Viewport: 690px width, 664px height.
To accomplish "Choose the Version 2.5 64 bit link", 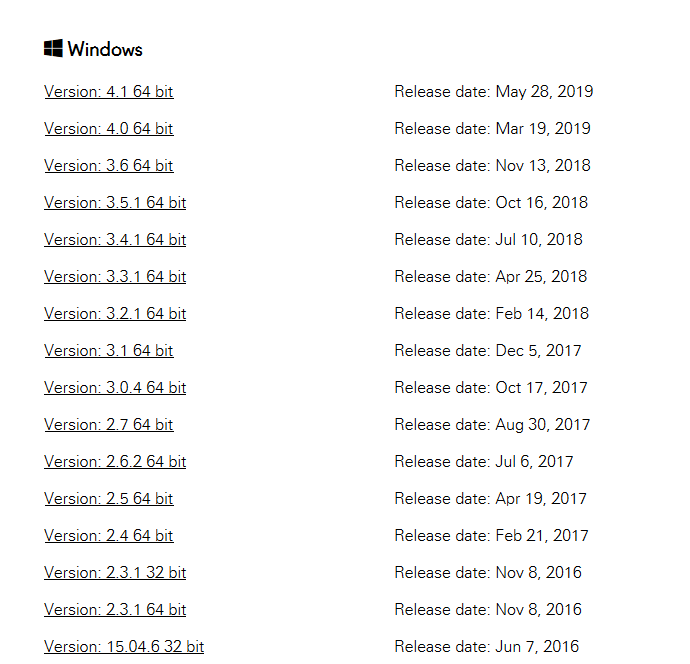I will [108, 499].
